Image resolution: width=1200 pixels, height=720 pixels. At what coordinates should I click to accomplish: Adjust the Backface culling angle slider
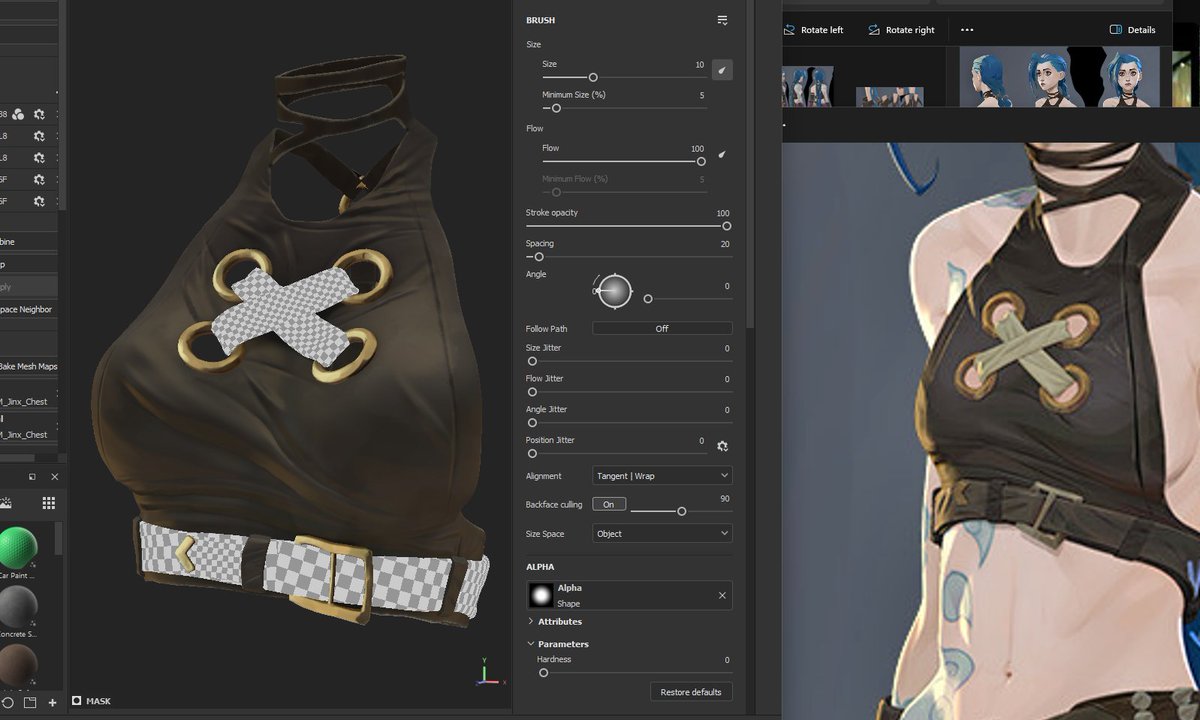[x=682, y=512]
